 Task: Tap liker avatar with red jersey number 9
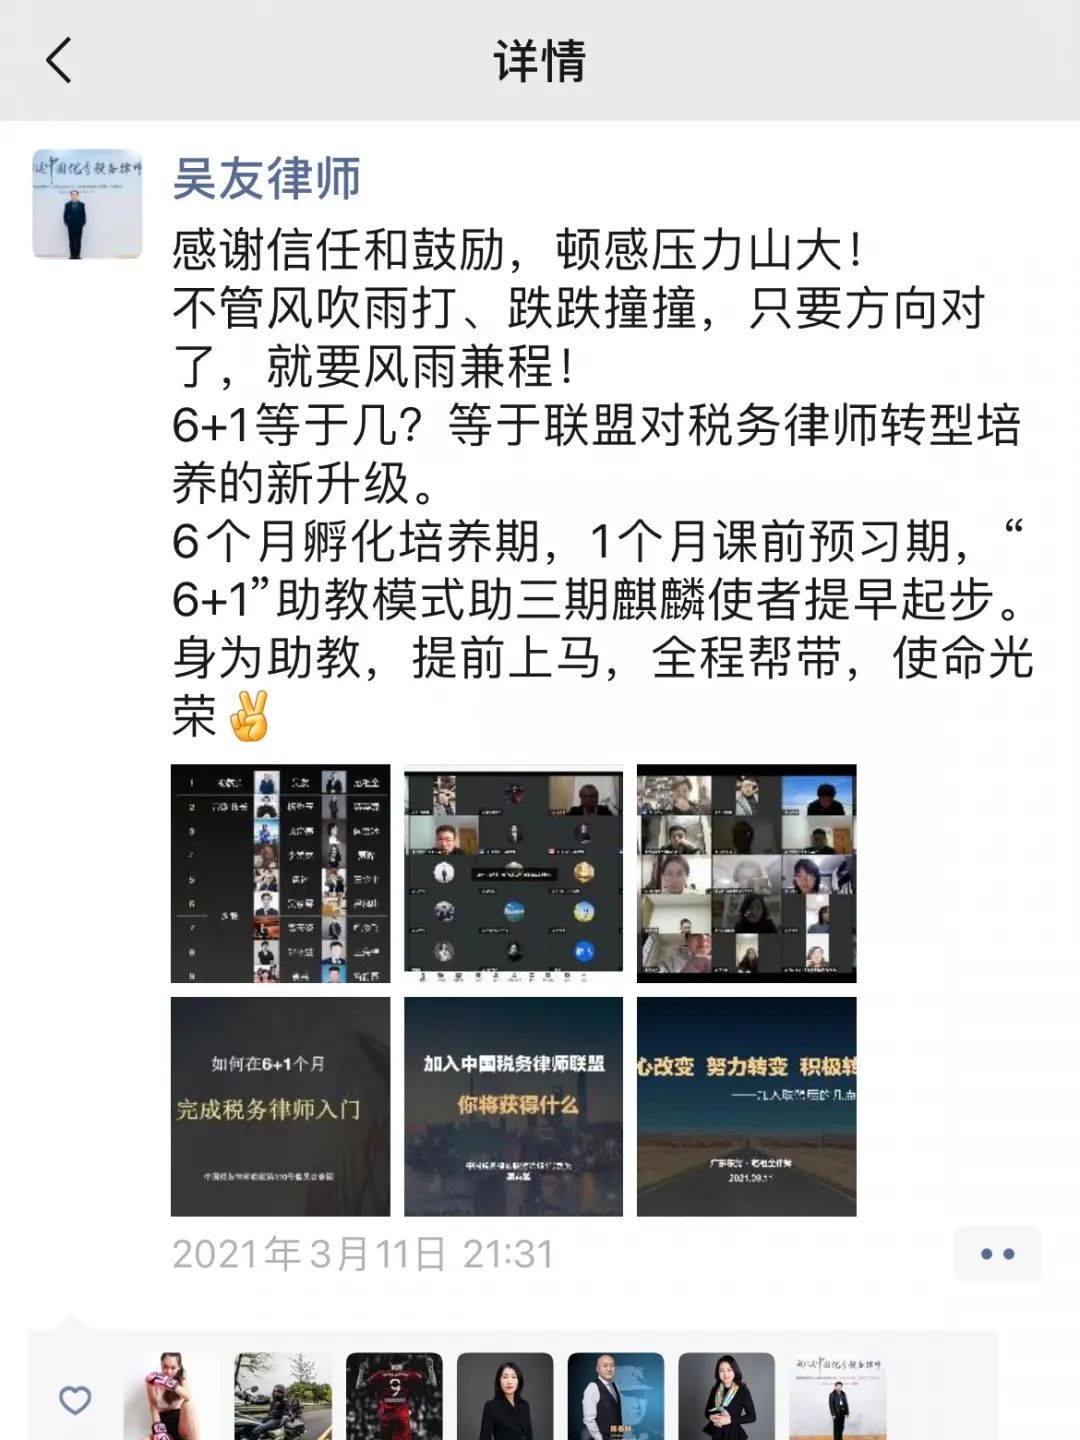[x=394, y=1397]
